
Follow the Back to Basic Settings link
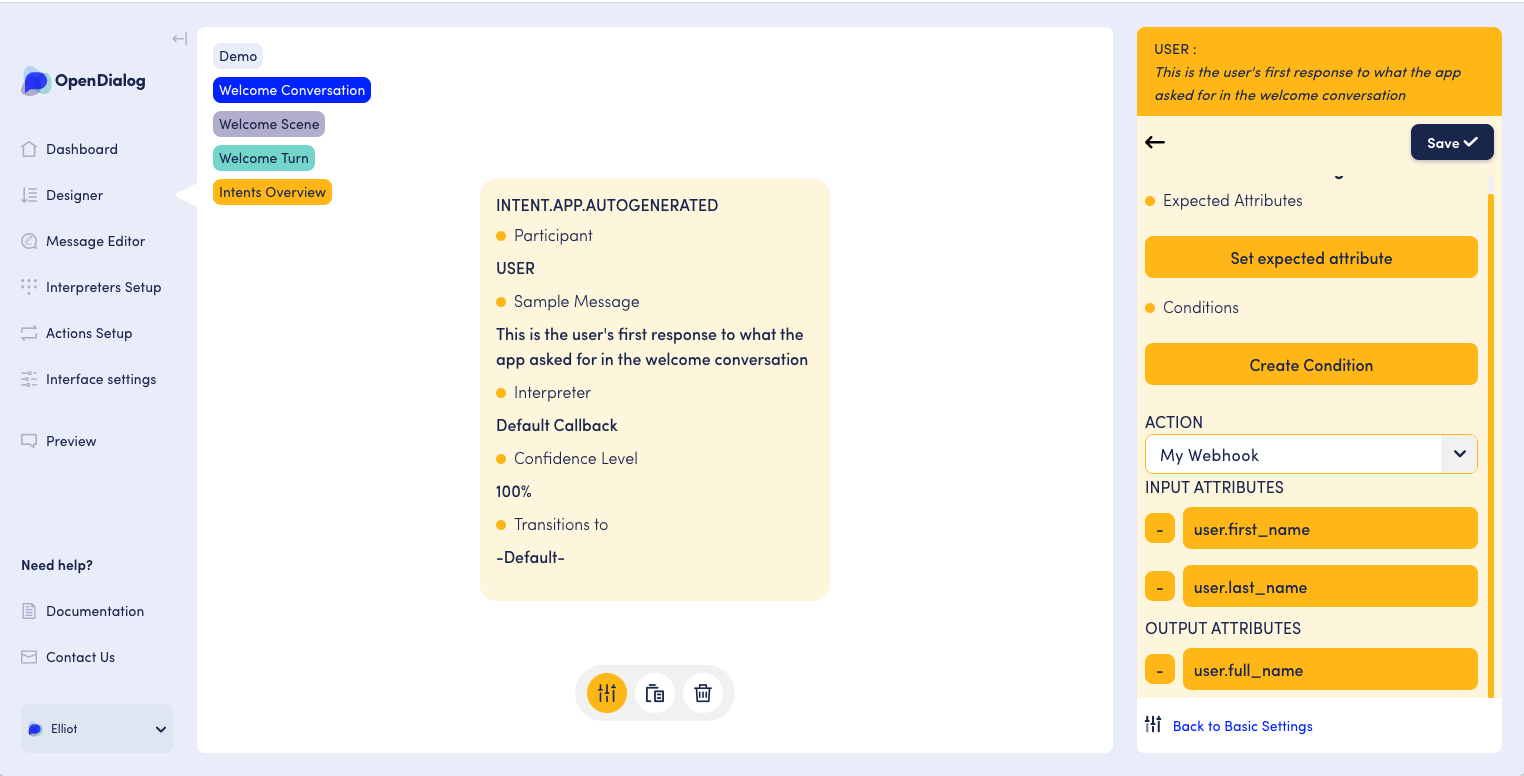point(1242,726)
